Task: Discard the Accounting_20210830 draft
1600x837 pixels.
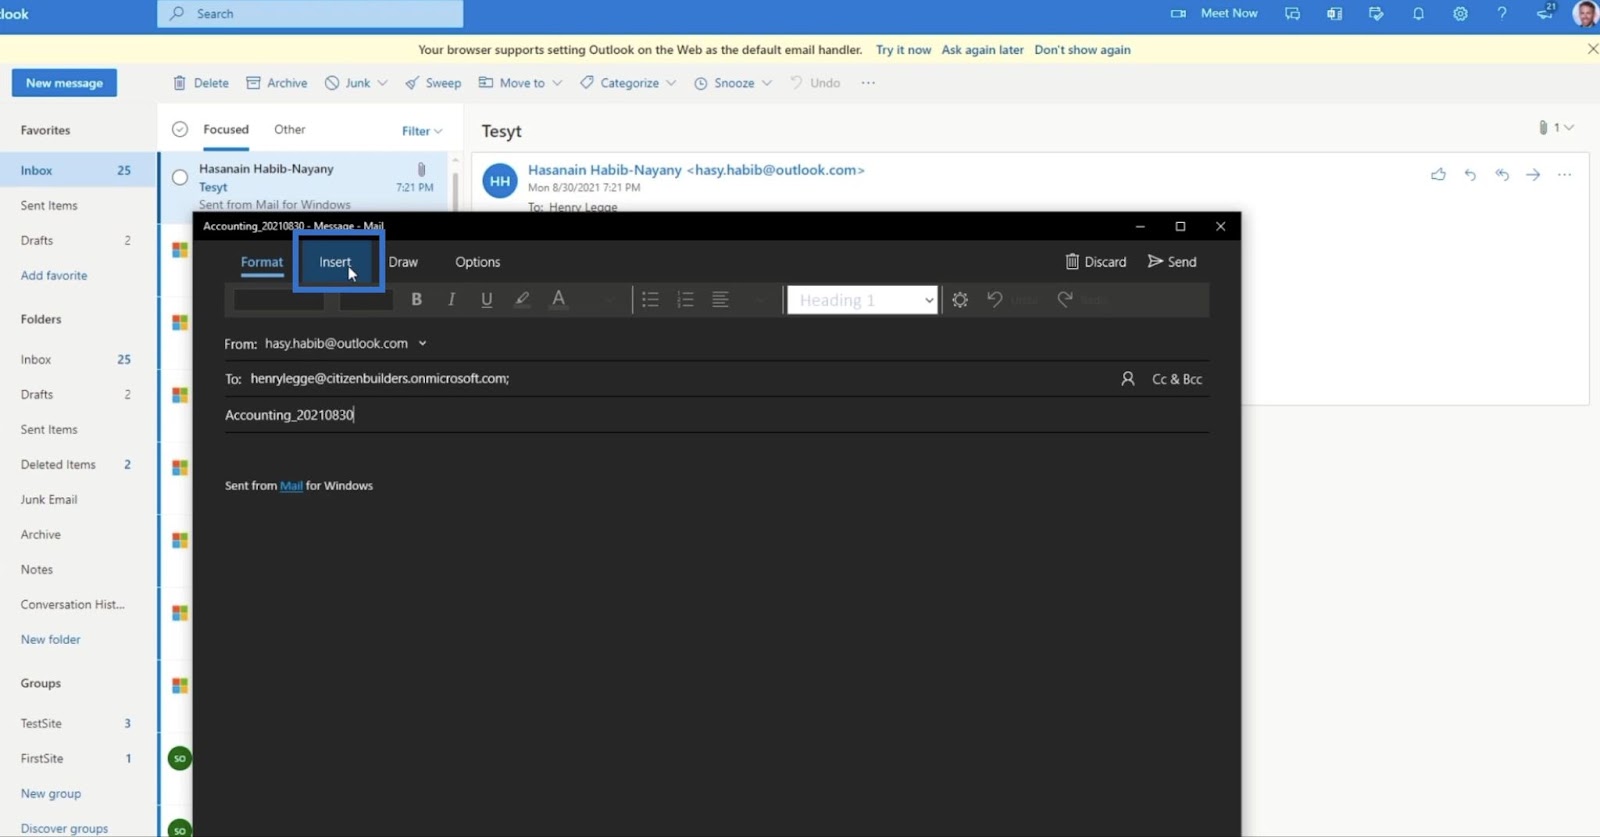Action: coord(1096,262)
